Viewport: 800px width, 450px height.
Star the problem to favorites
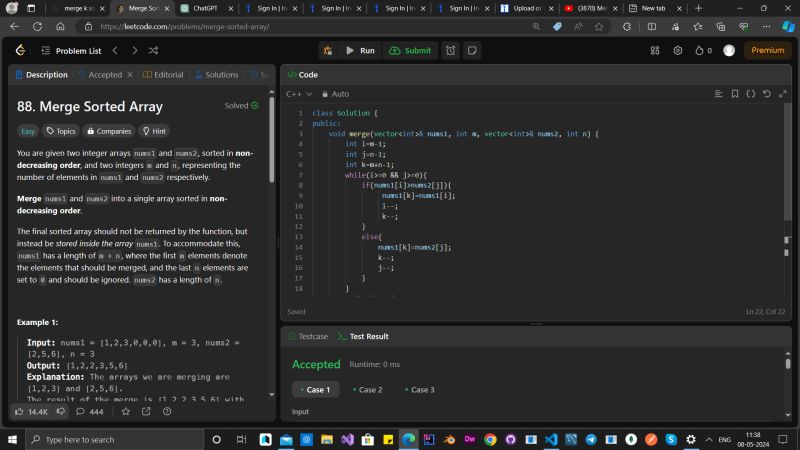point(125,411)
